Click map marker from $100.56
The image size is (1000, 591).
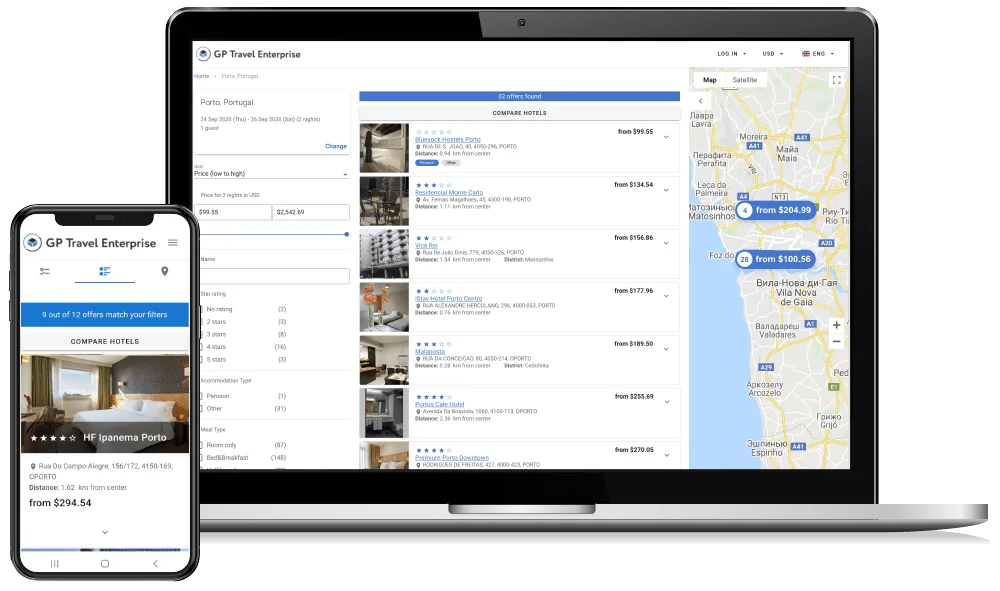point(776,259)
